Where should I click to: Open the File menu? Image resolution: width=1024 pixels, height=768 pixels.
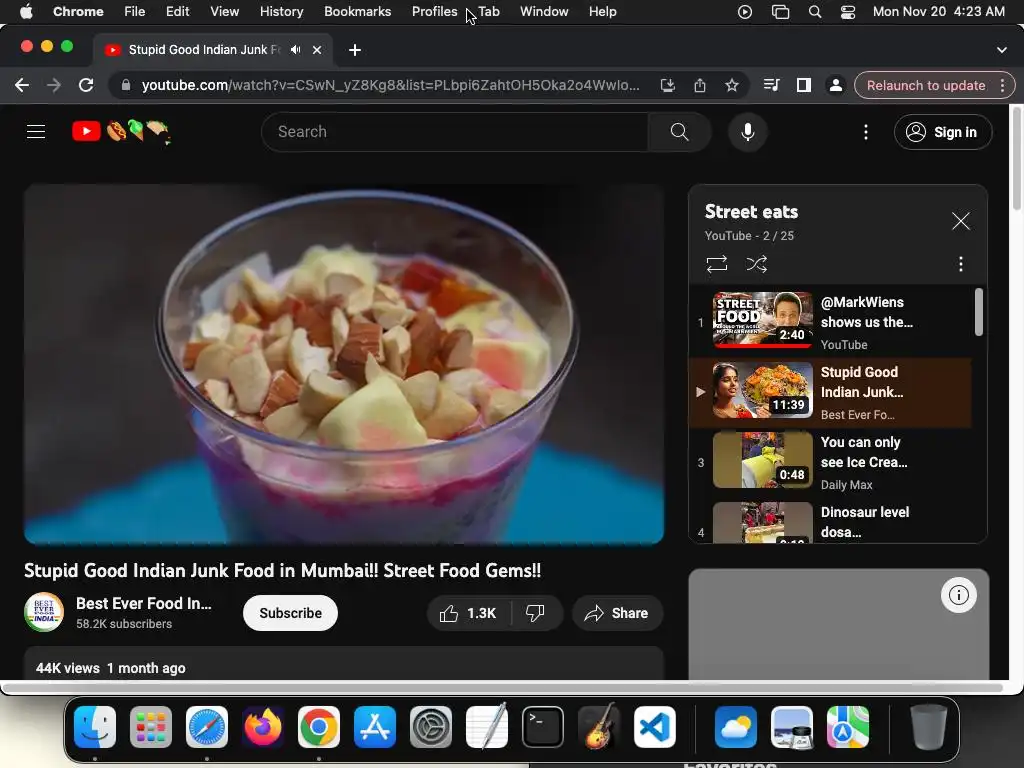(x=135, y=12)
